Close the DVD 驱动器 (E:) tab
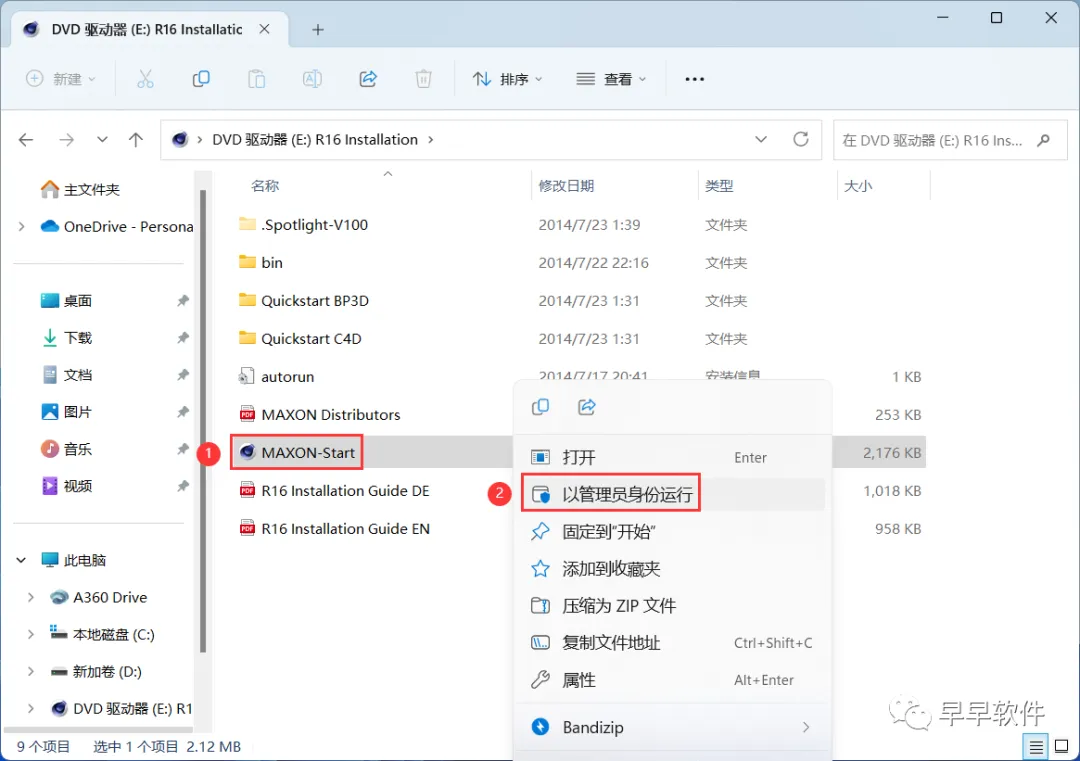 [264, 30]
